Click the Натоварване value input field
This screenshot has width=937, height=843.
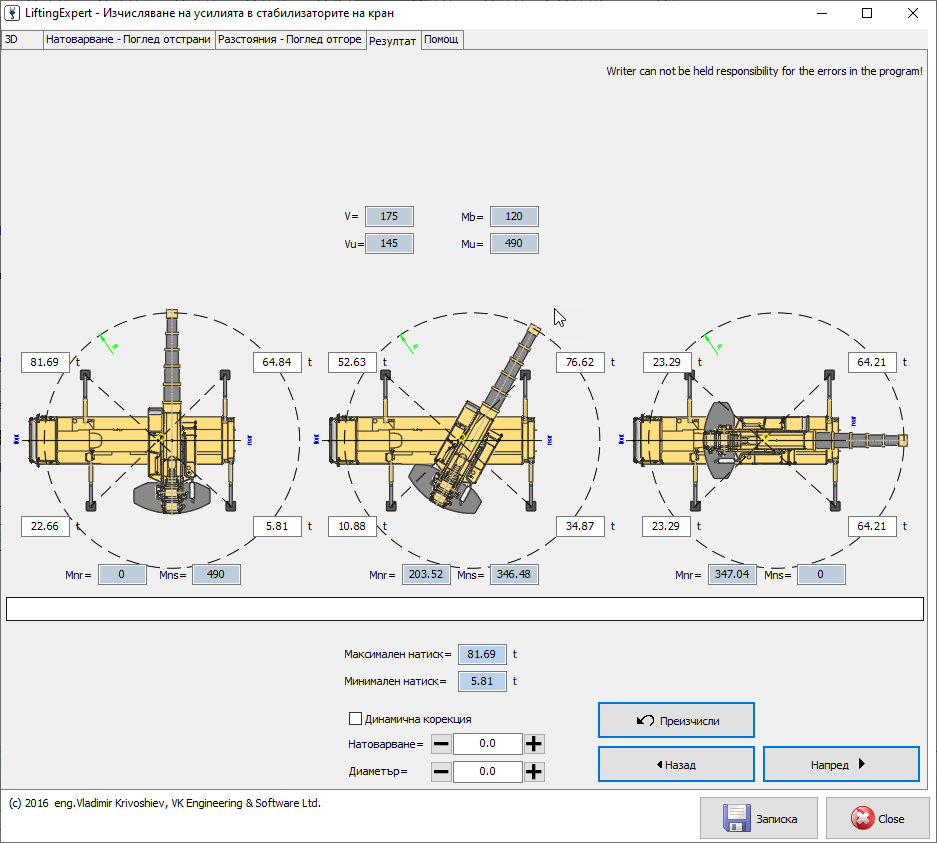pyautogui.click(x=487, y=744)
